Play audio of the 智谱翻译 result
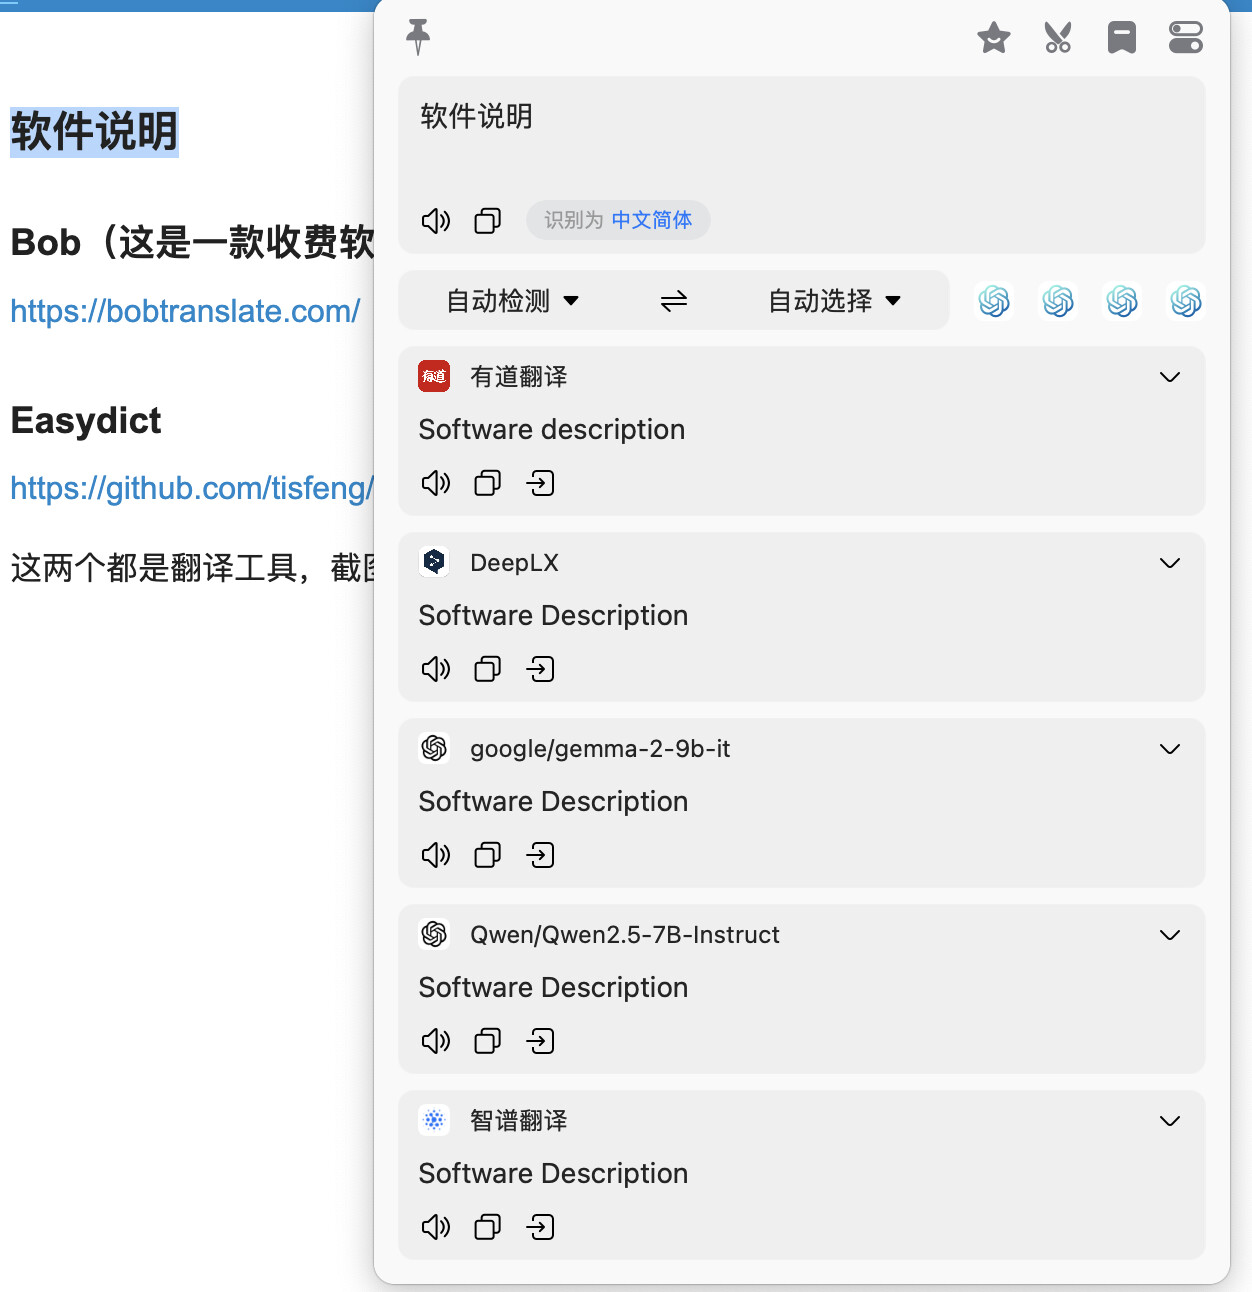Image resolution: width=1252 pixels, height=1292 pixels. tap(436, 1227)
